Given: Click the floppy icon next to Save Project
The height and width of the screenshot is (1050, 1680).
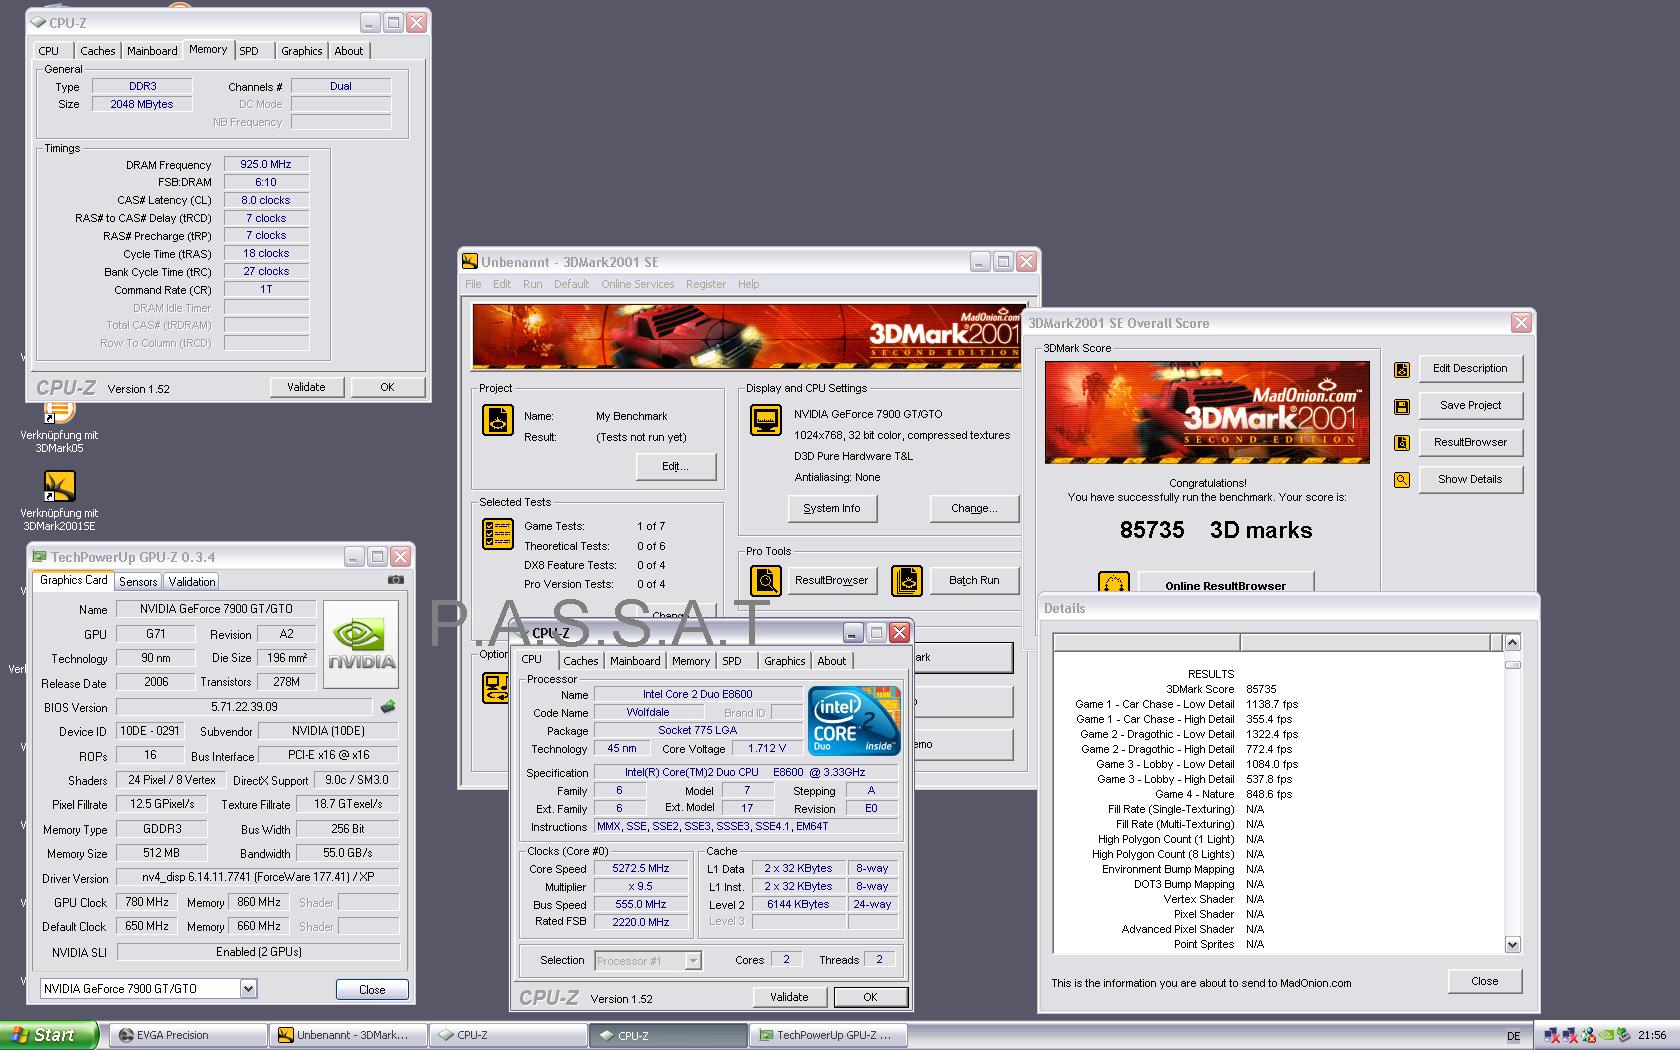Looking at the screenshot, I should tap(1402, 406).
